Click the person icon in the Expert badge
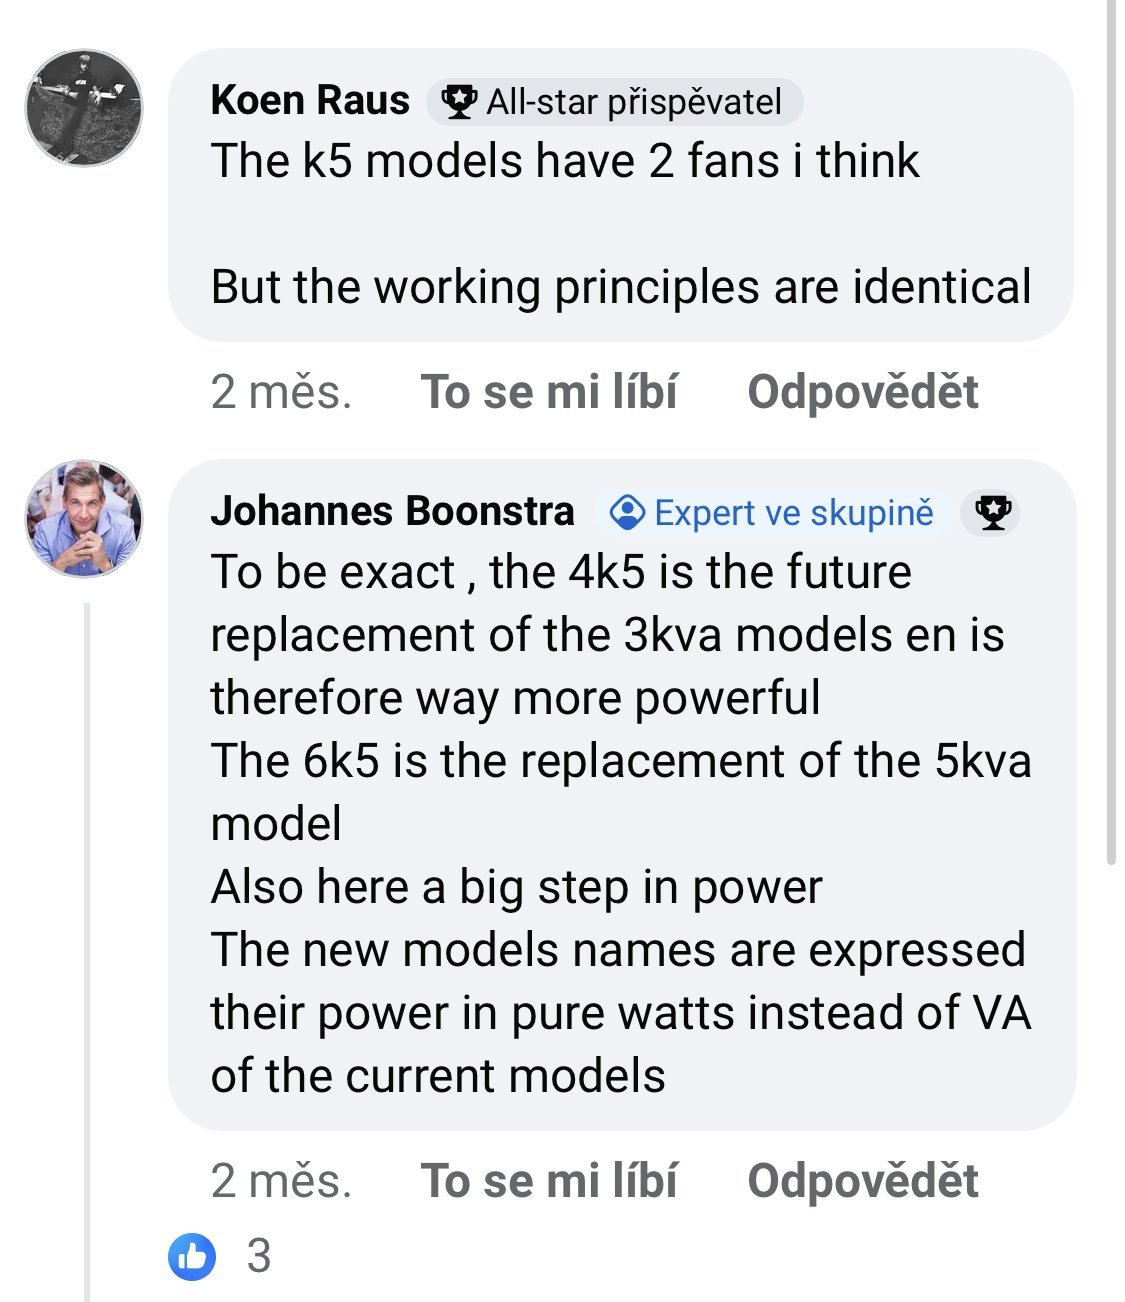This screenshot has width=1125, height=1302. click(627, 513)
